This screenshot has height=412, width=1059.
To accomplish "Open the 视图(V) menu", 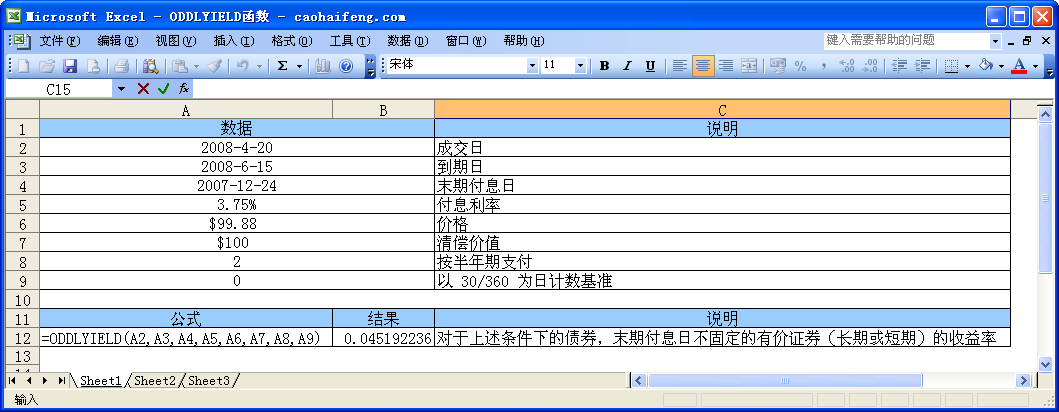I will [176, 41].
